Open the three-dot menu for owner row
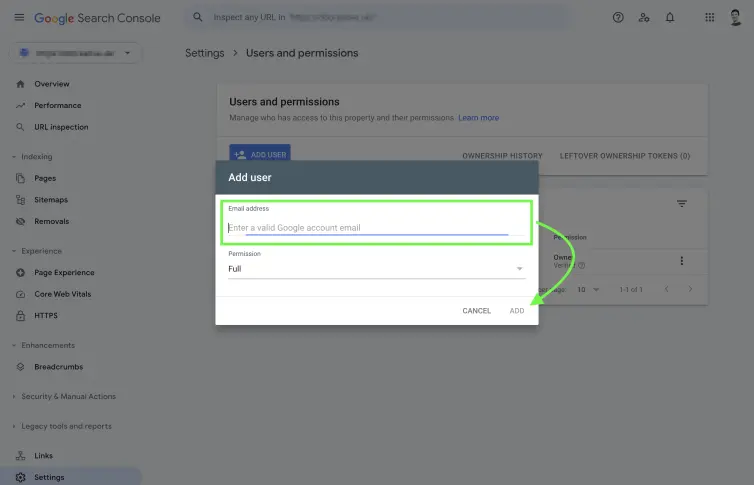 tap(682, 261)
